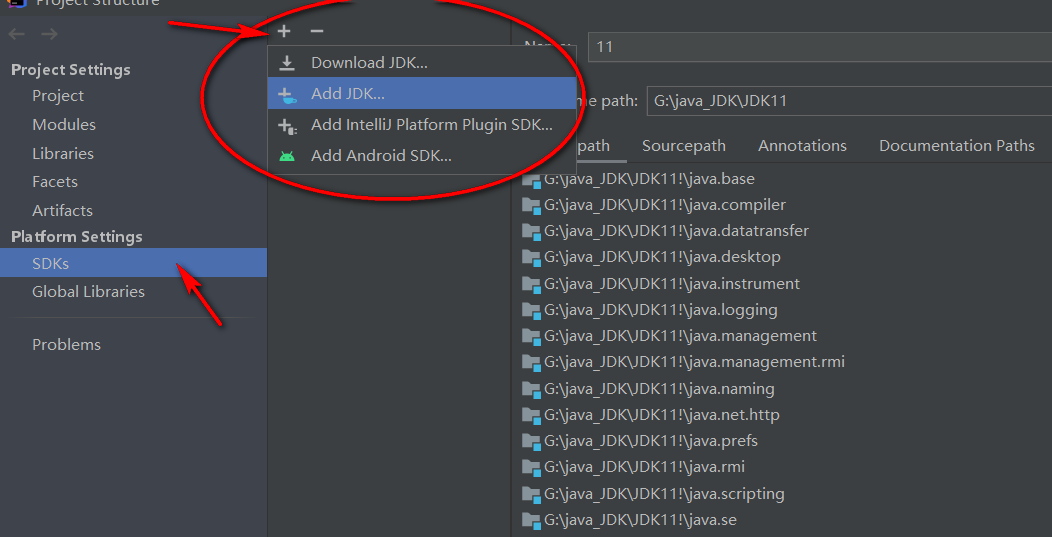
Task: Click the folder icon beside java.compiler
Action: 531,205
